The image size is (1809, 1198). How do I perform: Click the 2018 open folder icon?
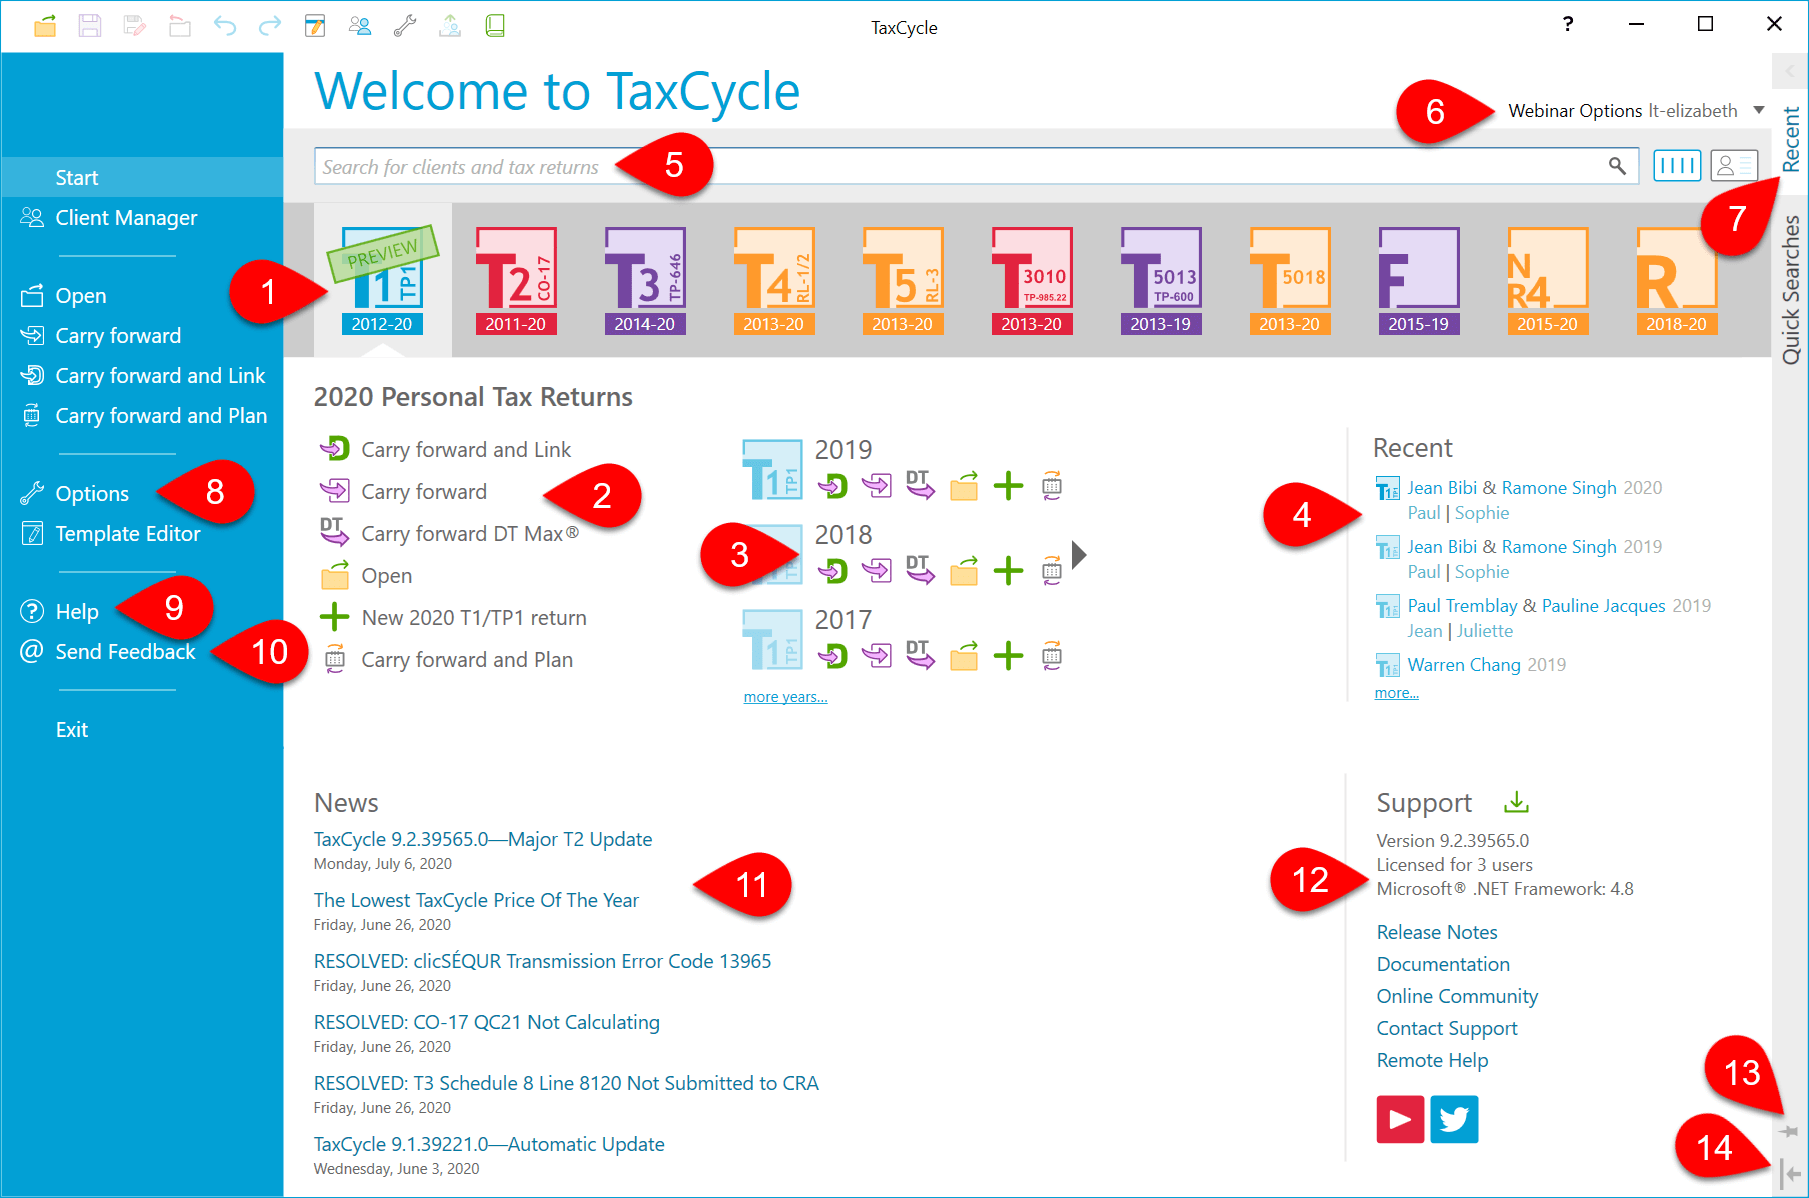pyautogui.click(x=964, y=571)
